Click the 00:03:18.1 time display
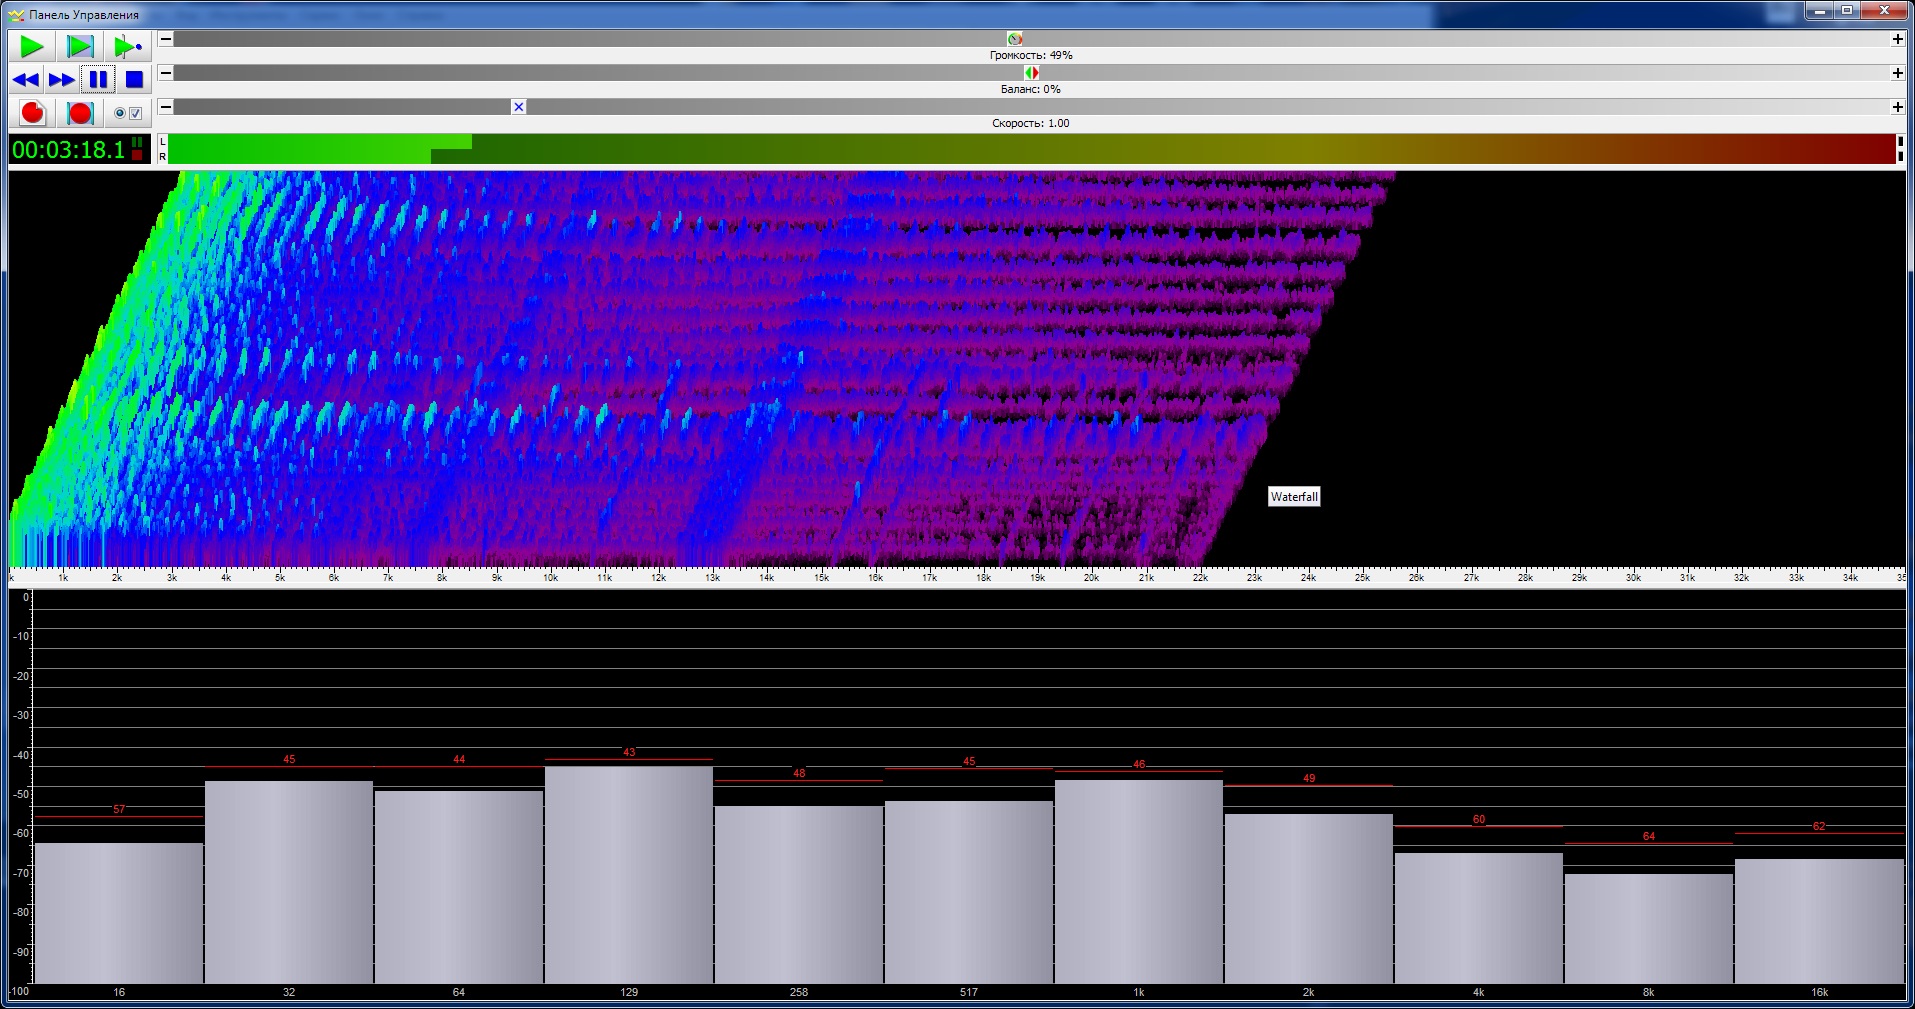Screen dimensions: 1915x1009 pyautogui.click(x=69, y=150)
